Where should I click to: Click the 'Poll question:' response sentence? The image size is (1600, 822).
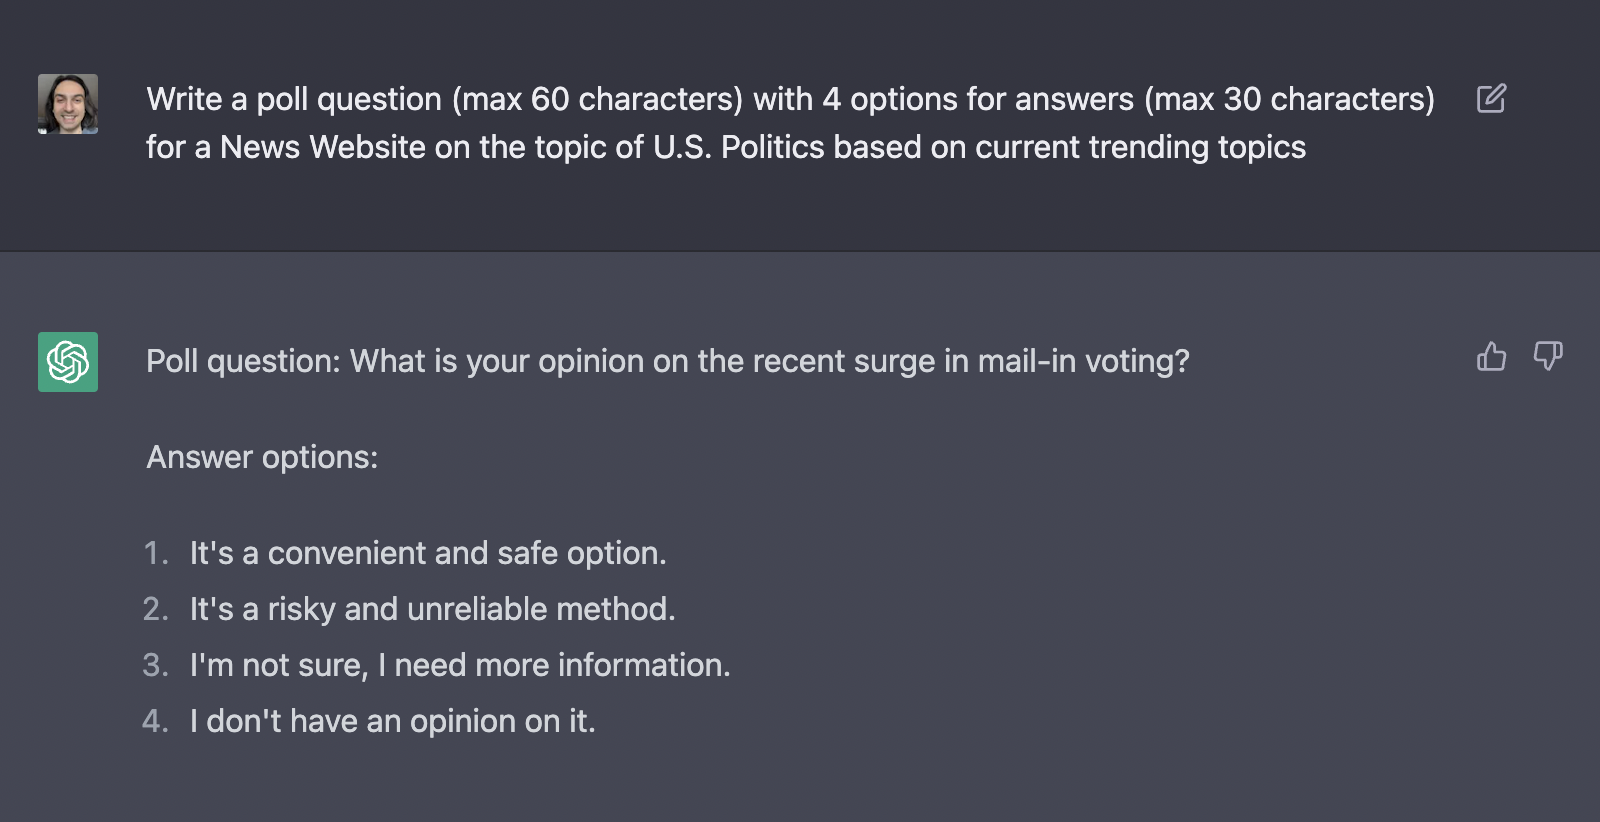(668, 361)
